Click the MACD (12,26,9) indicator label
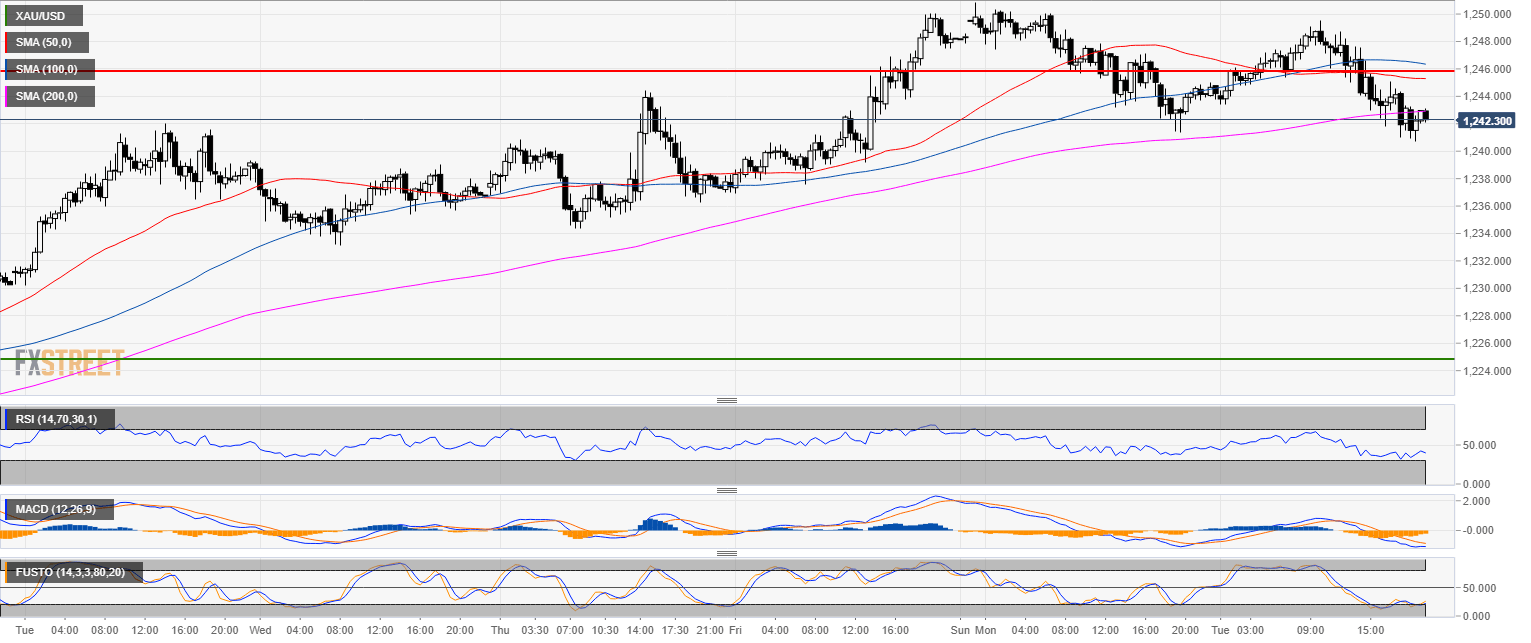Viewport: 1531px width, 643px height. (56, 510)
